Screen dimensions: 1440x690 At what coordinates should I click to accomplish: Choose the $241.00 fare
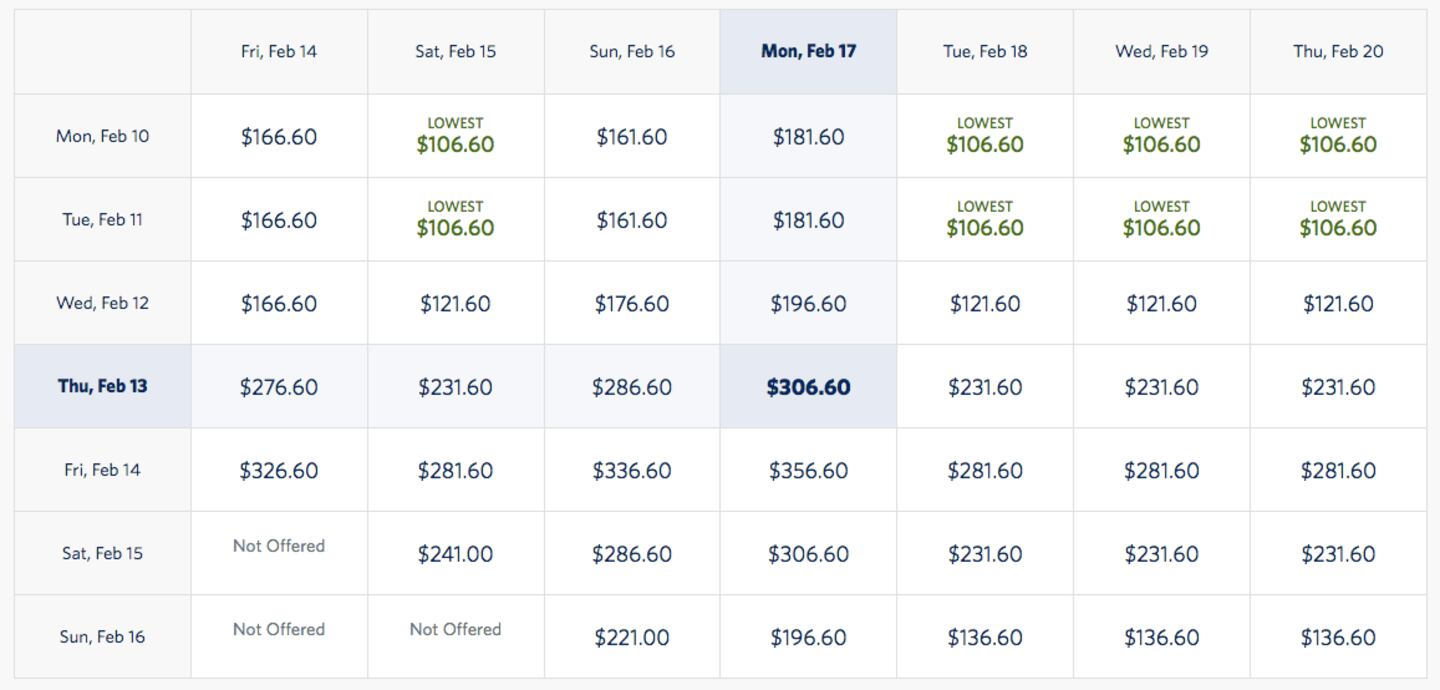[455, 554]
